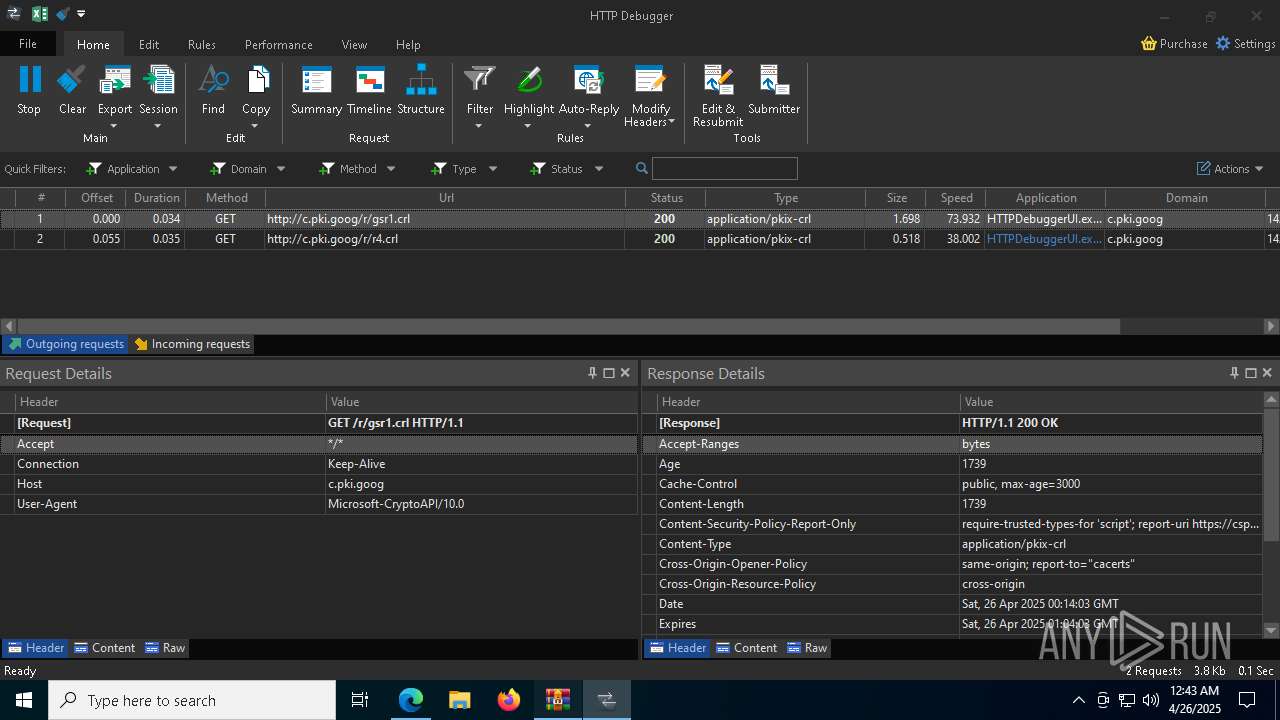The image size is (1280, 720).
Task: Click the Clear sessions icon
Action: tap(72, 80)
